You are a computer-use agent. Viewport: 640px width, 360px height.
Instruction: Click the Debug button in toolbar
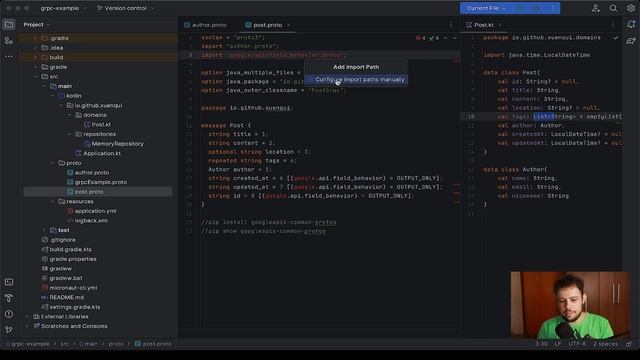[536, 8]
